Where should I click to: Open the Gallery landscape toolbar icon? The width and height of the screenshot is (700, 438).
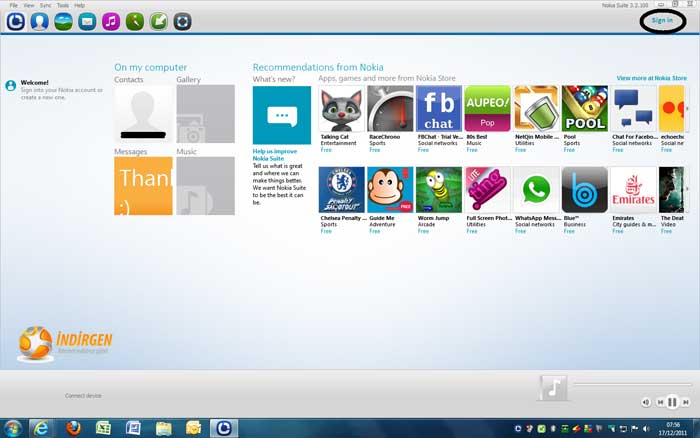coord(63,21)
